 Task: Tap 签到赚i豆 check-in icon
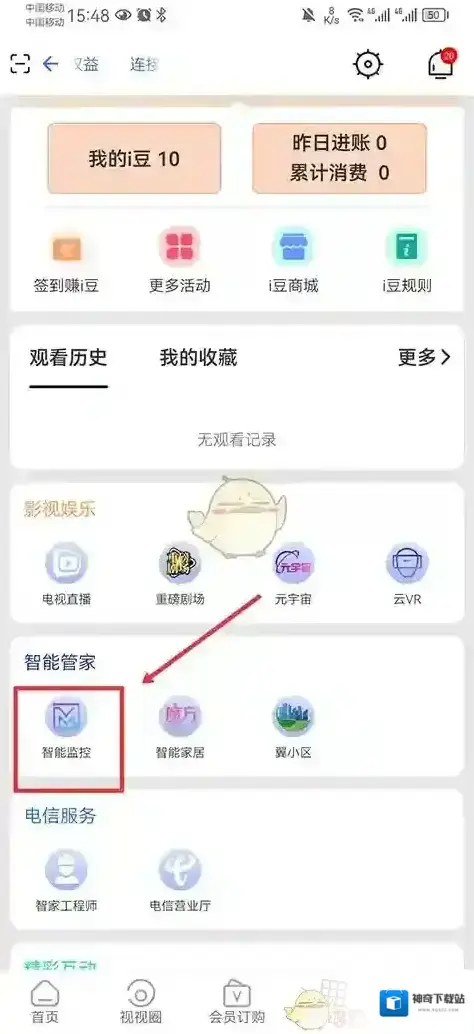66,249
